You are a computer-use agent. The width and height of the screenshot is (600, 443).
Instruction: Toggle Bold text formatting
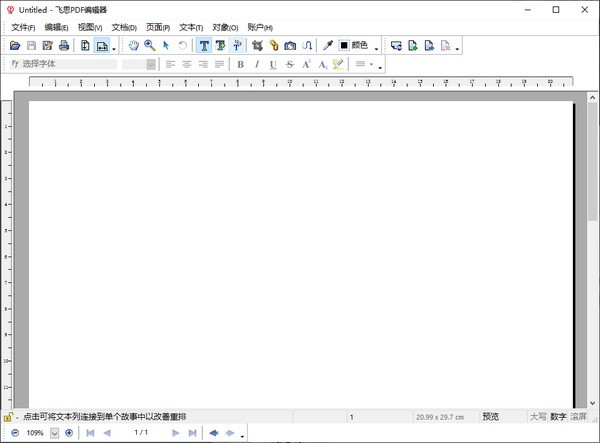(x=240, y=65)
